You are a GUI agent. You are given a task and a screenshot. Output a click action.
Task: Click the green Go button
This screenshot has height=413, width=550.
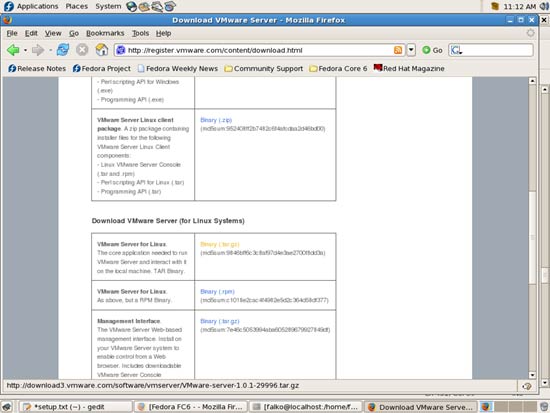tap(432, 50)
